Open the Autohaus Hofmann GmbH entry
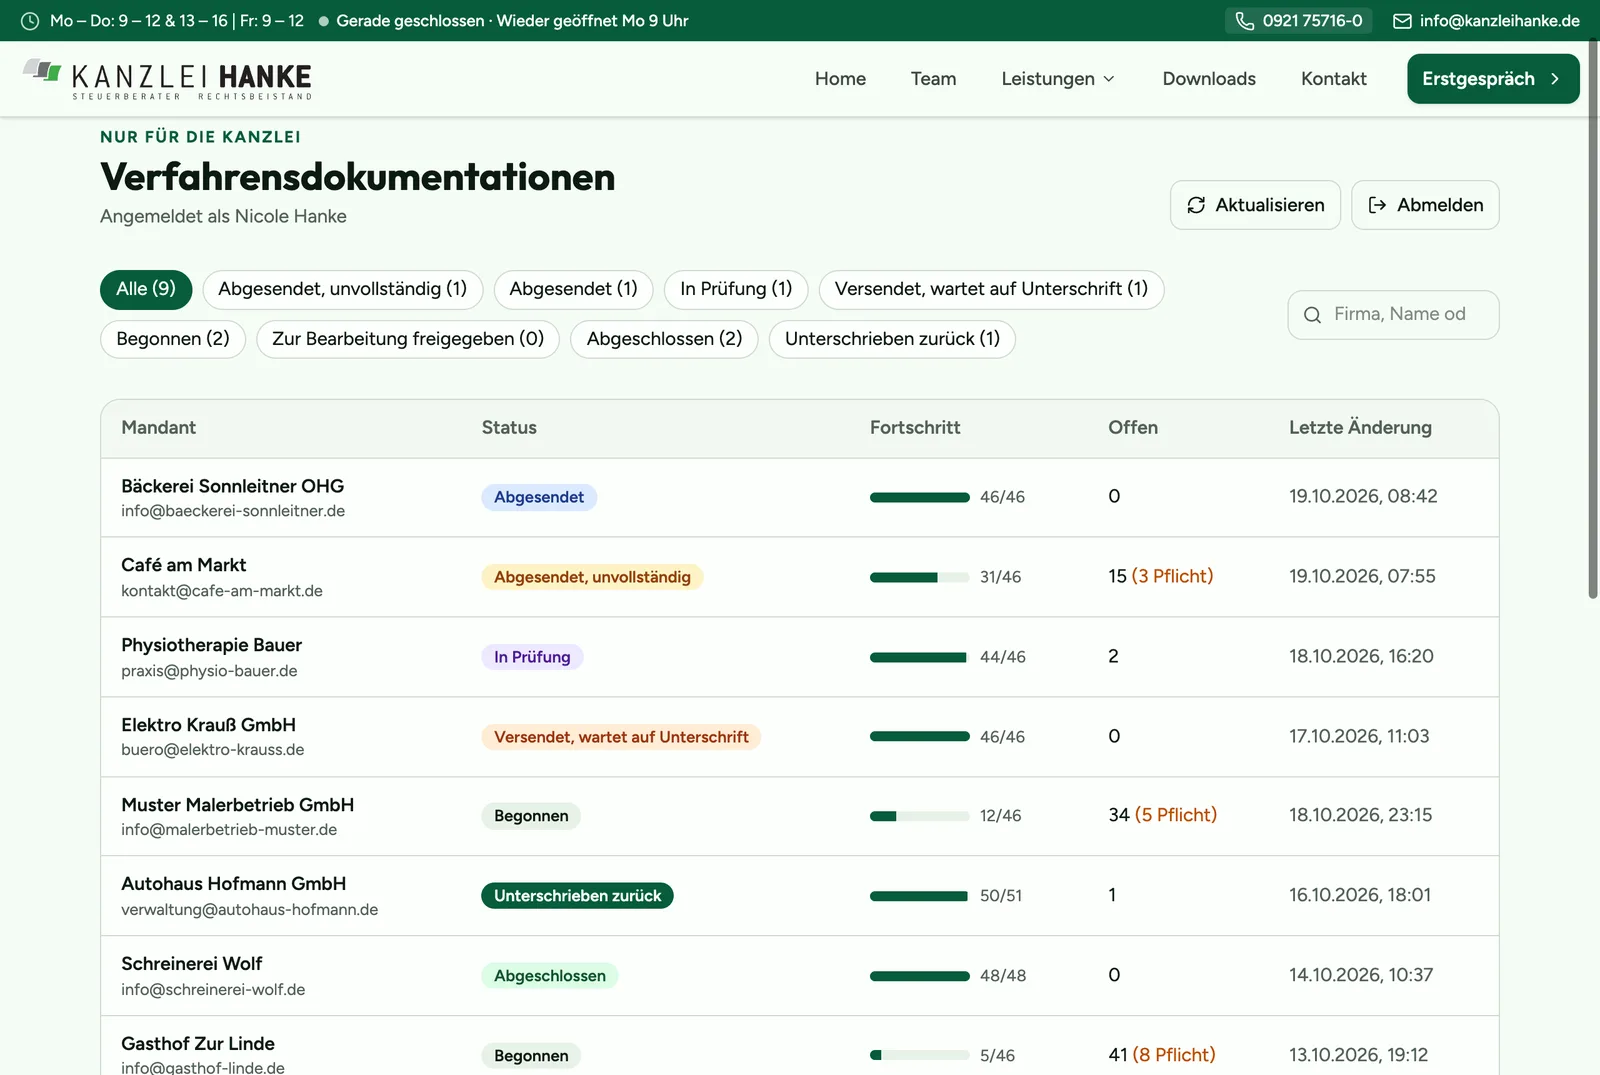Screen dimensions: 1600x1075 pyautogui.click(x=799, y=896)
